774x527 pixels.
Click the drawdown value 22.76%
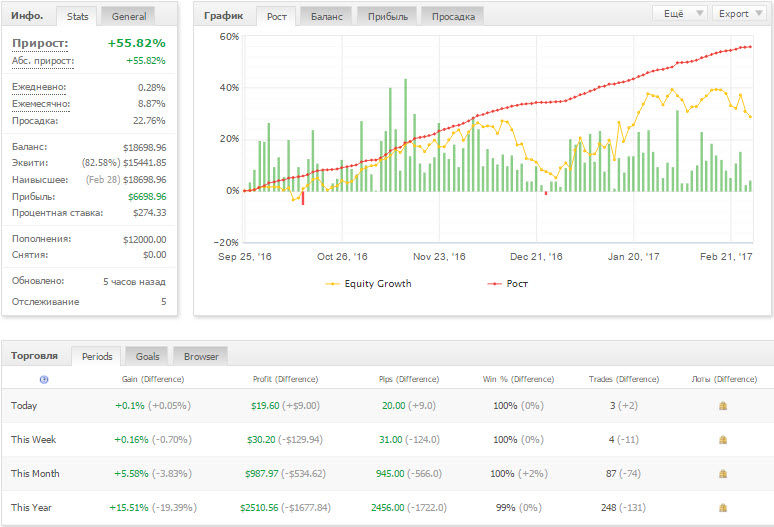pos(149,120)
